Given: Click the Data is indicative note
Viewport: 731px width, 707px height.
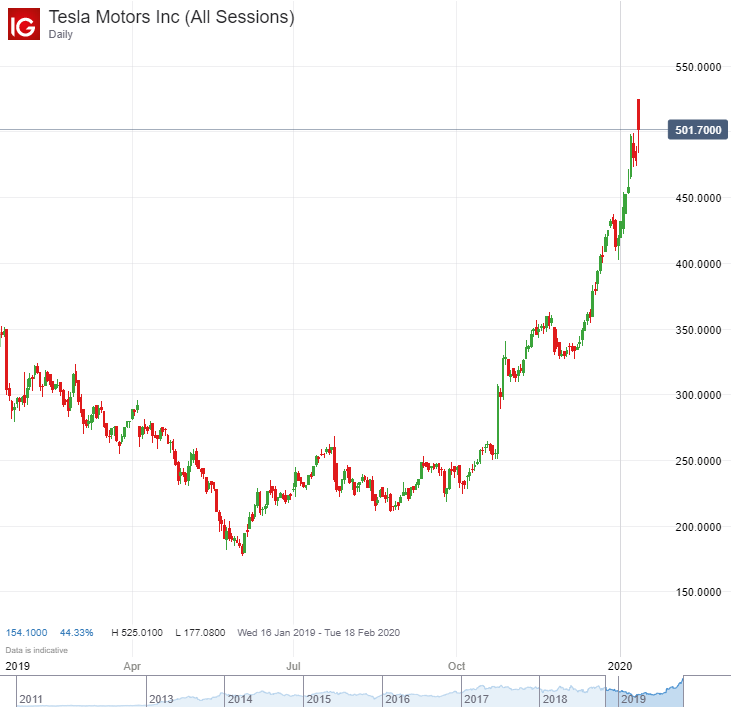Looking at the screenshot, I should pos(36,650).
